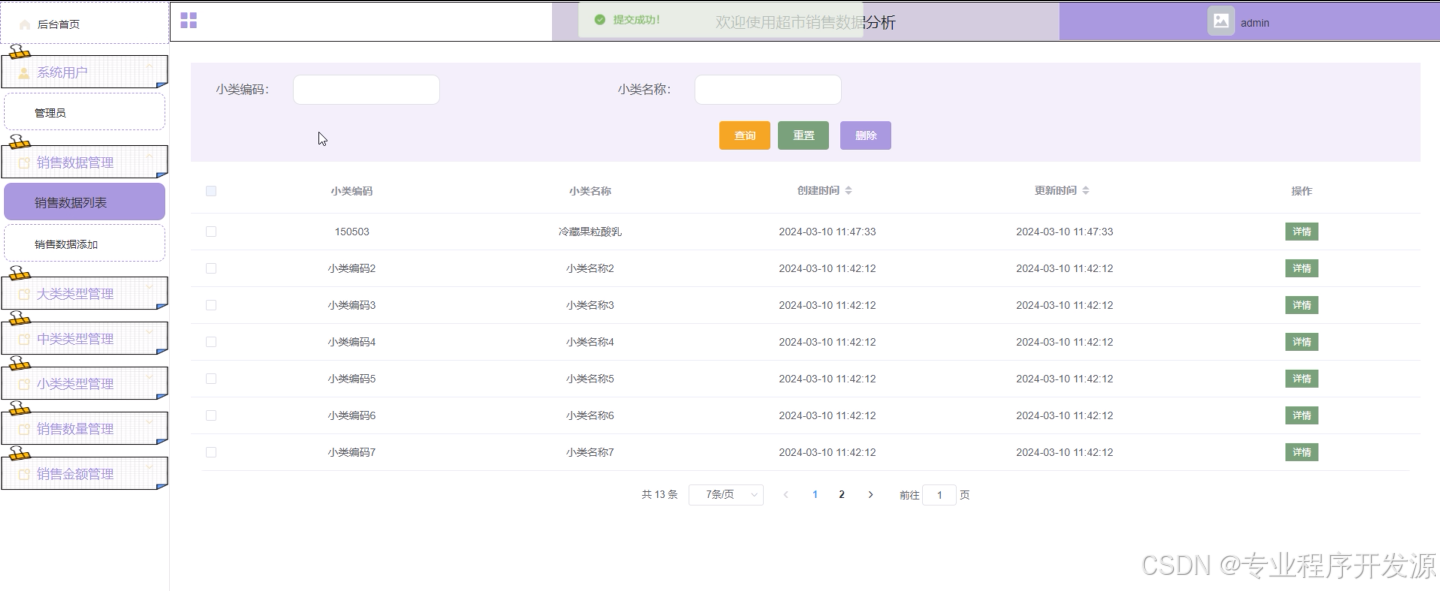
Task: Click the green 重置 button
Action: coord(803,136)
